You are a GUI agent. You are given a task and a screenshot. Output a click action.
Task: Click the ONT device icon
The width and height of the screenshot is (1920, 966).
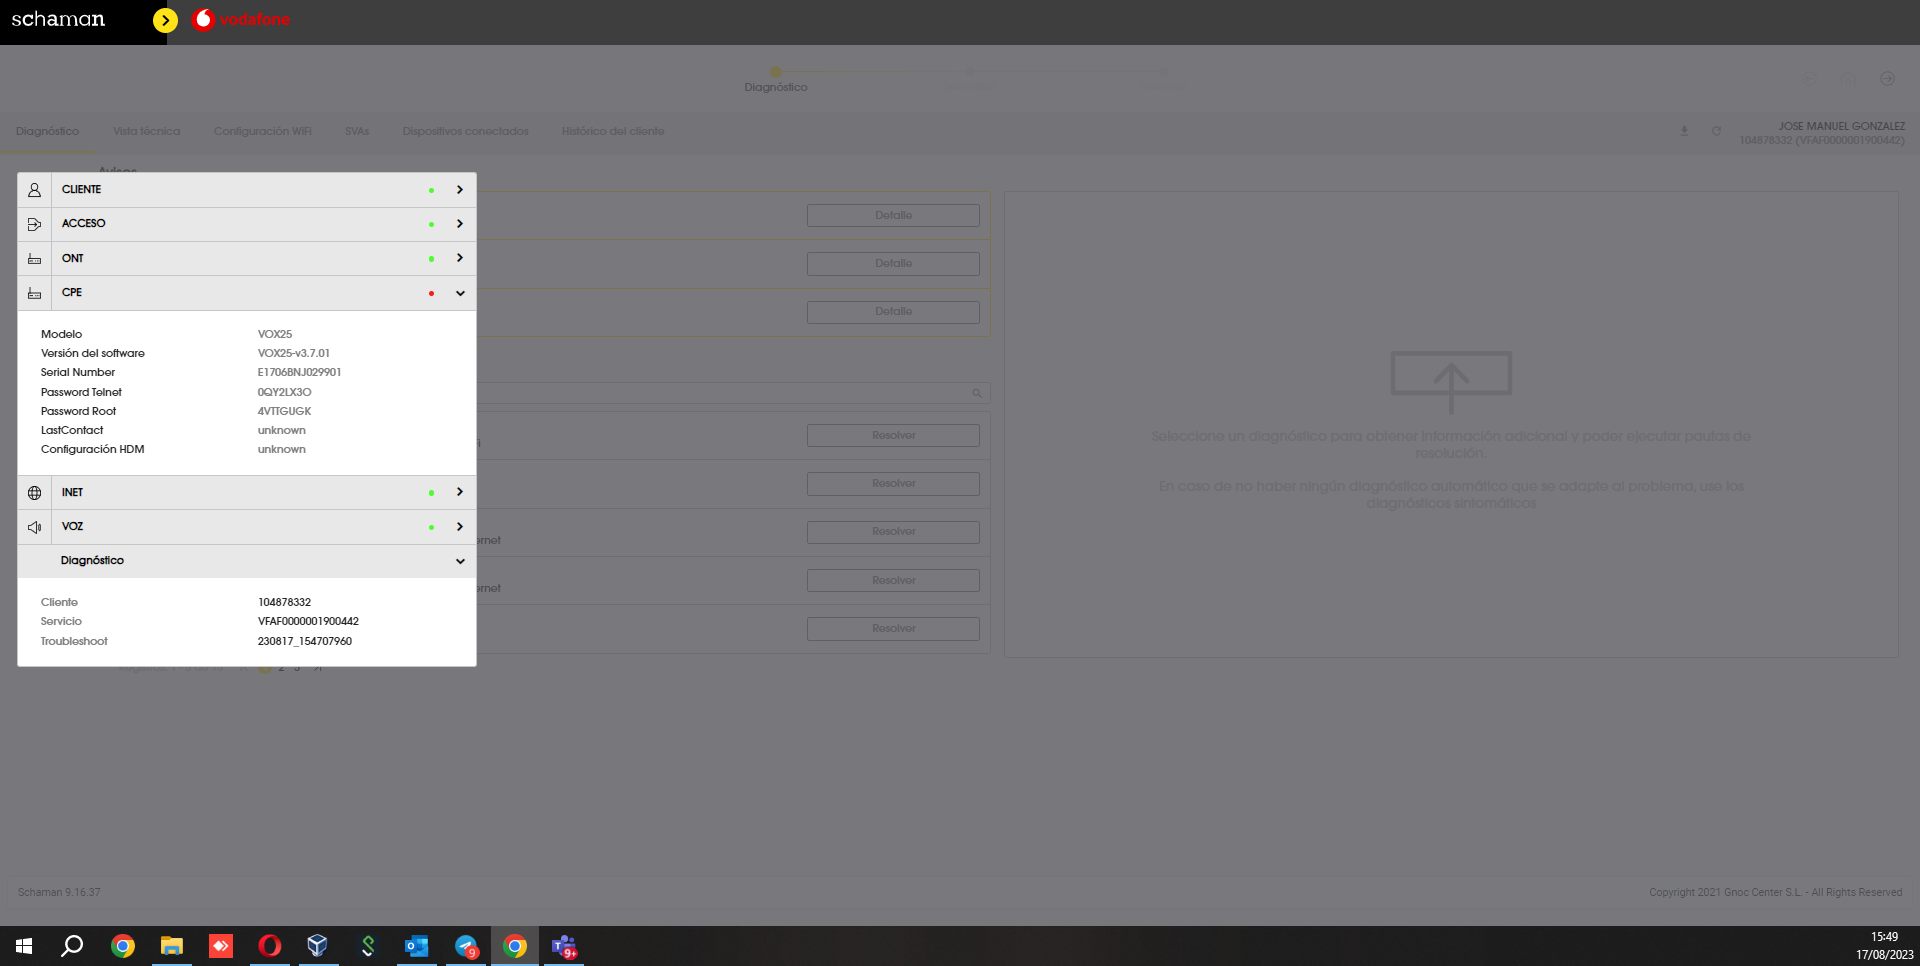[34, 259]
